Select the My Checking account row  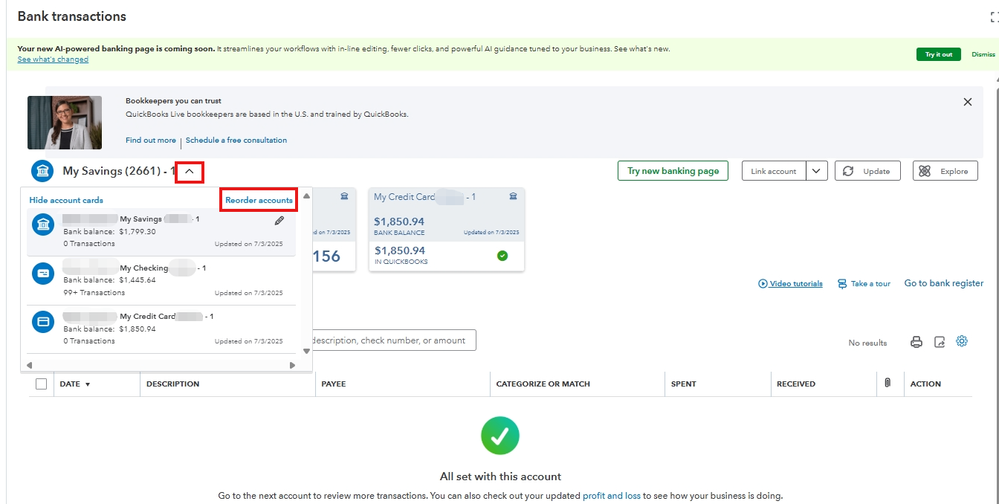click(159, 281)
